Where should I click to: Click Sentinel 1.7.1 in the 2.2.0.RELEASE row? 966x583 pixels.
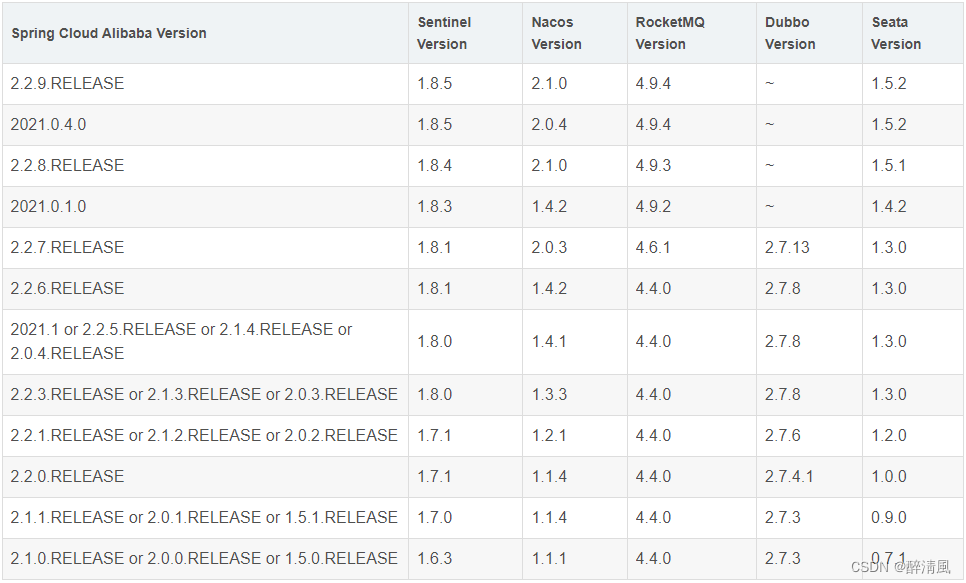point(434,476)
